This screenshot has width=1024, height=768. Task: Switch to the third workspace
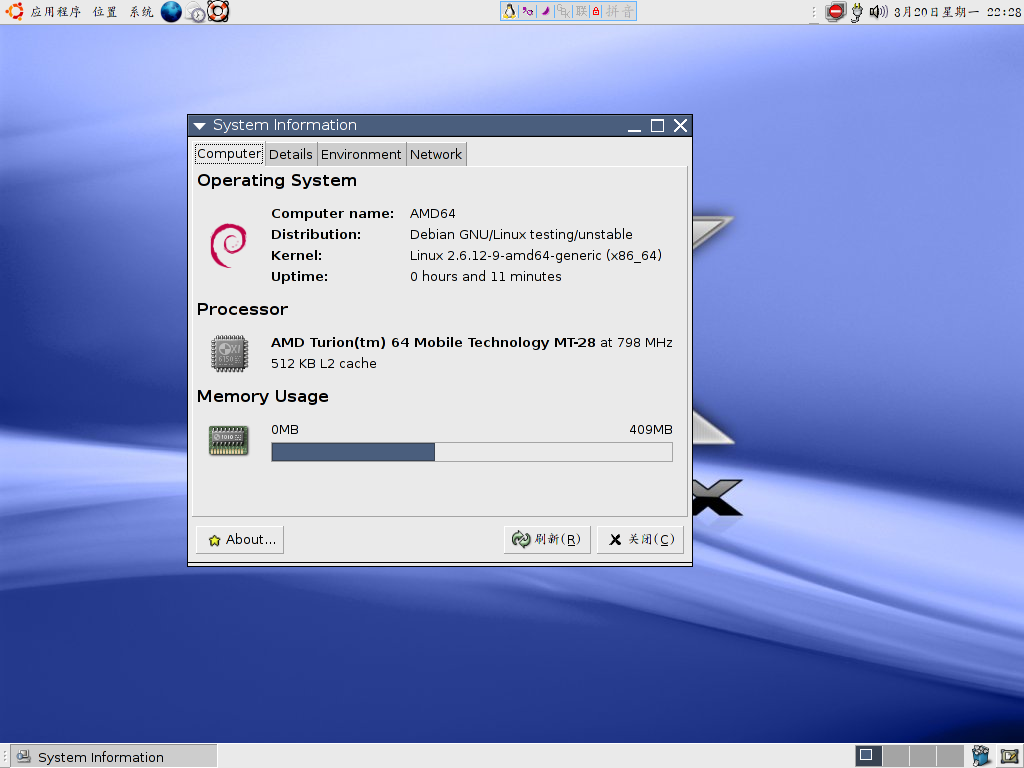pyautogui.click(x=923, y=756)
